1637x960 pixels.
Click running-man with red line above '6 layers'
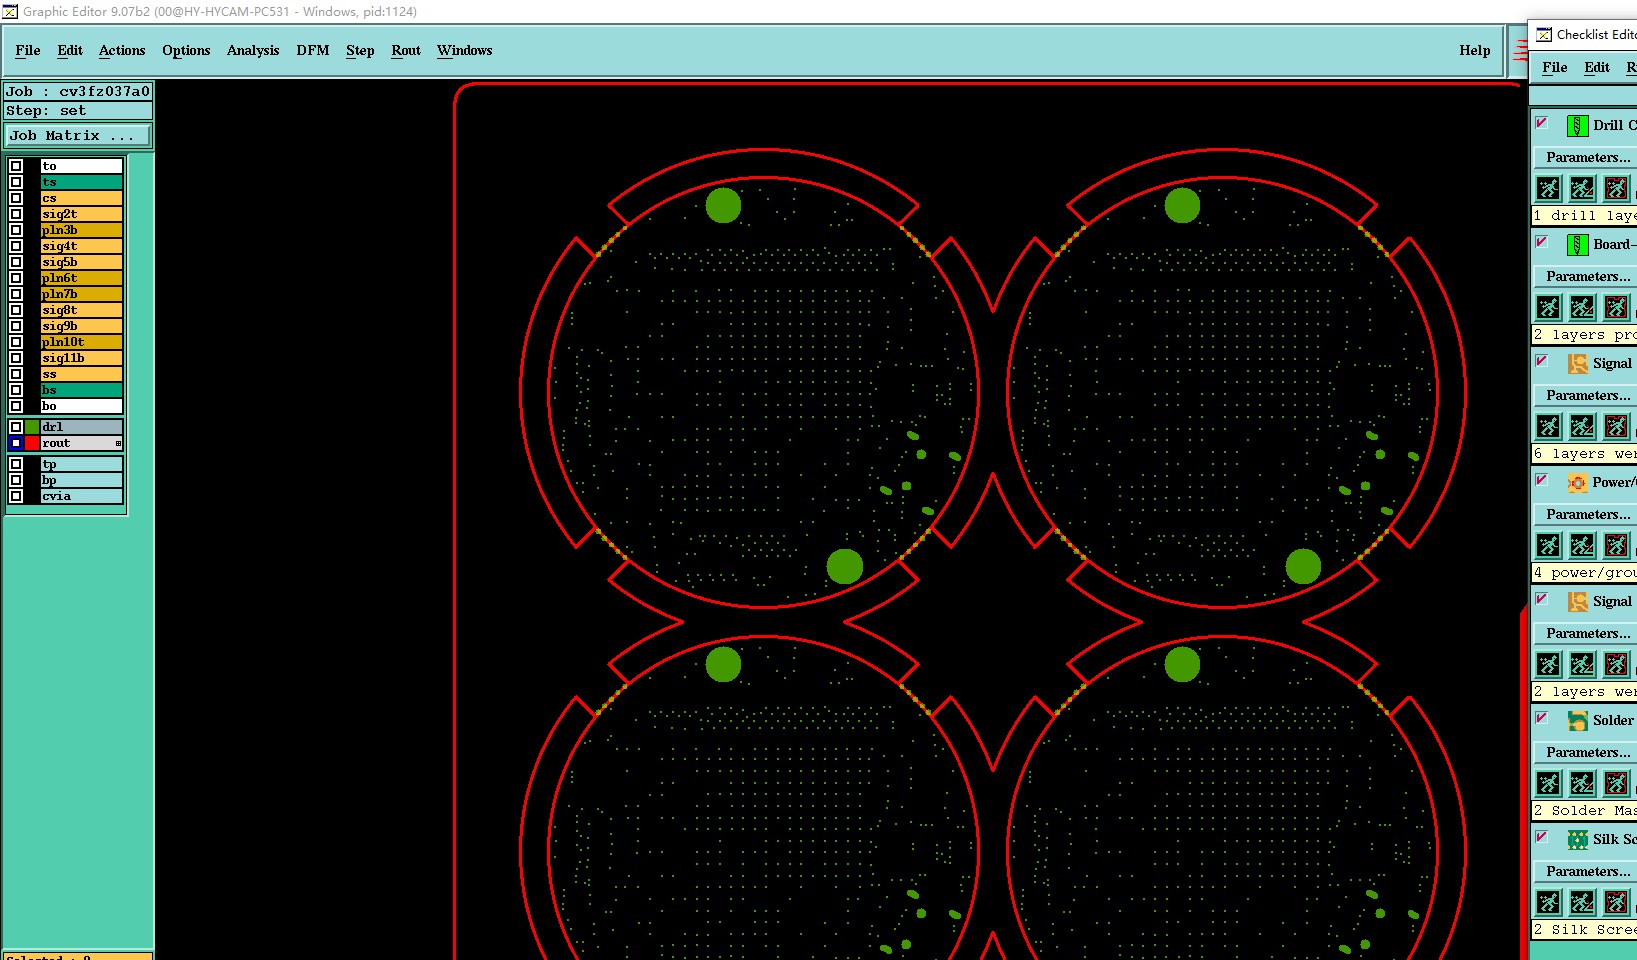click(x=1582, y=426)
